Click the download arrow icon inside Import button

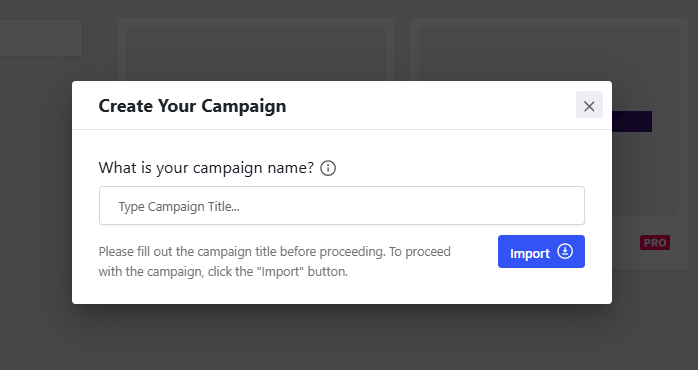tap(565, 252)
